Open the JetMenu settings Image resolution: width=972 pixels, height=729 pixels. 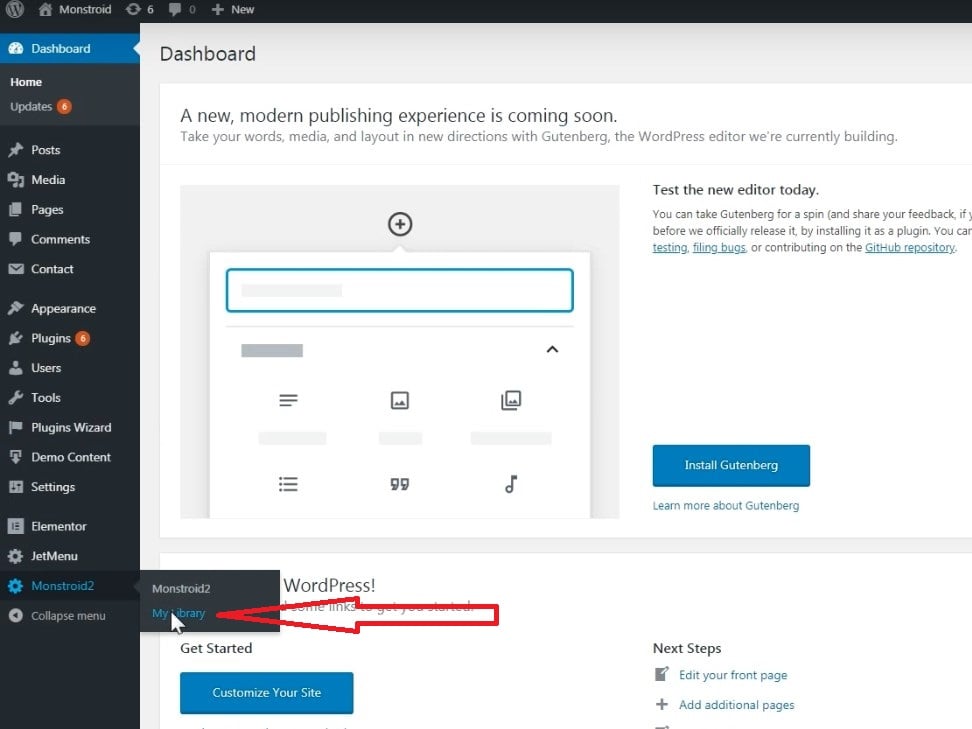54,556
